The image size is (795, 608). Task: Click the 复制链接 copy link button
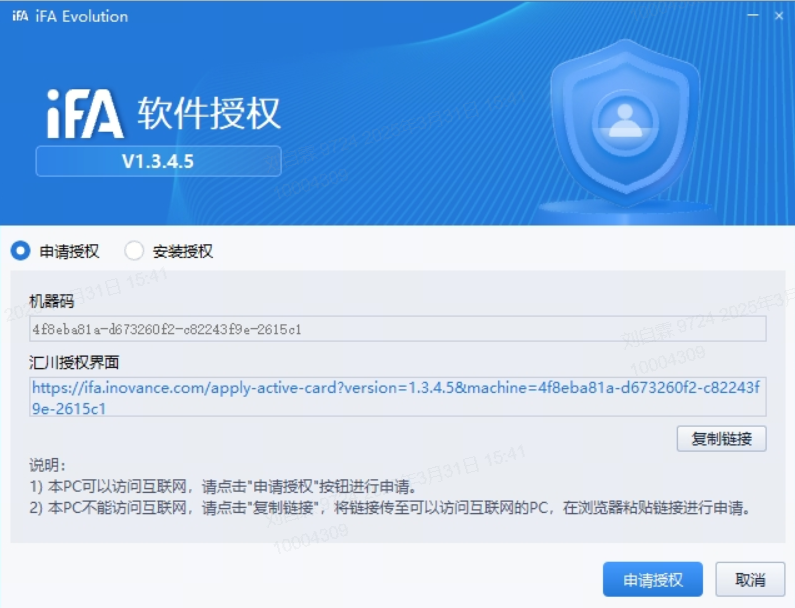pyautogui.click(x=721, y=439)
